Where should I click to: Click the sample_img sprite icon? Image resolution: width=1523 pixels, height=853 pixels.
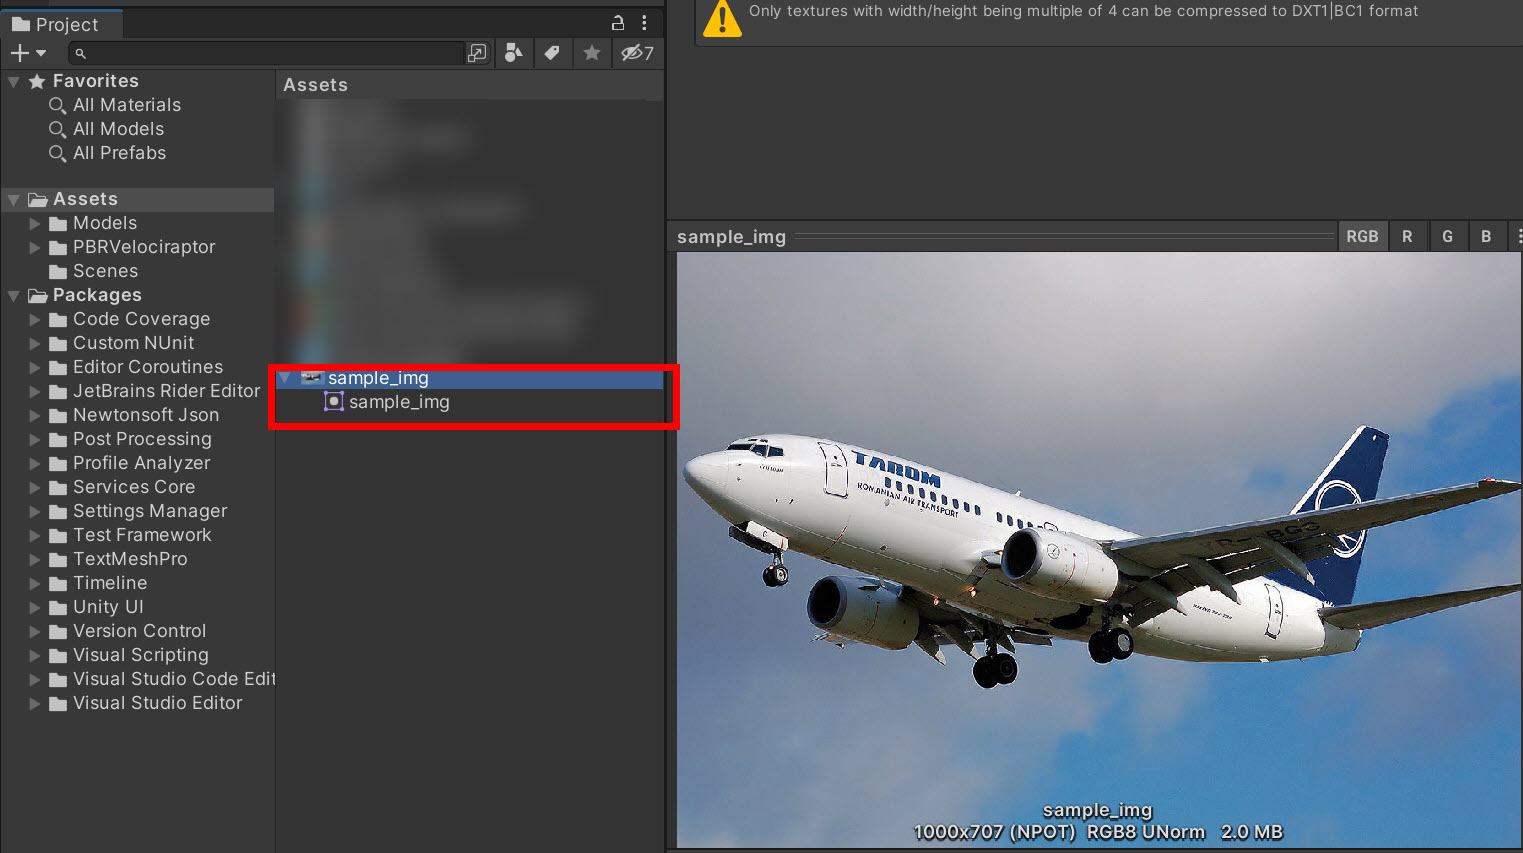(334, 402)
